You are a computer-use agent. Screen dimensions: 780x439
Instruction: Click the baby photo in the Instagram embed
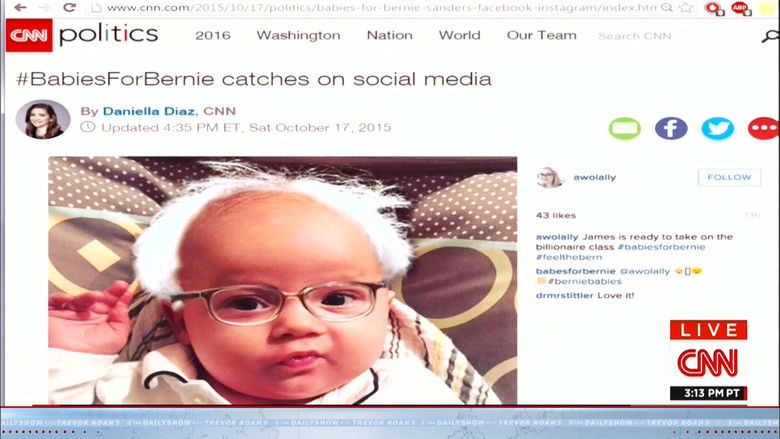(x=283, y=280)
